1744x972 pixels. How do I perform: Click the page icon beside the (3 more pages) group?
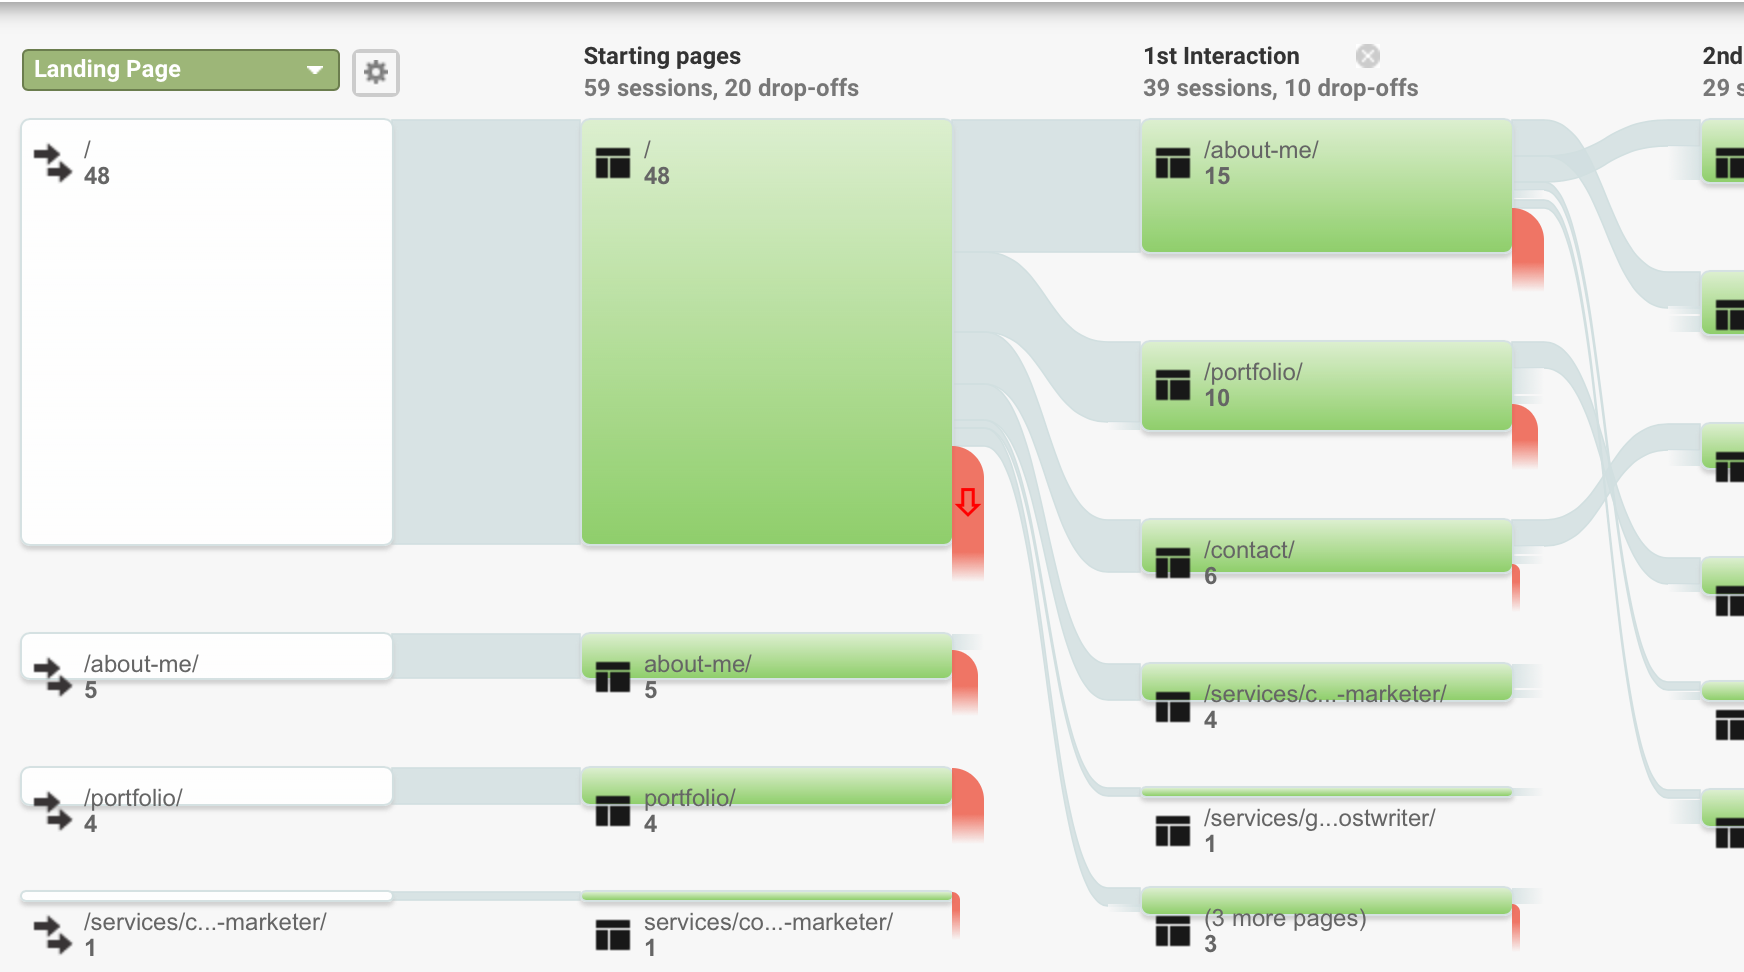1171,930
